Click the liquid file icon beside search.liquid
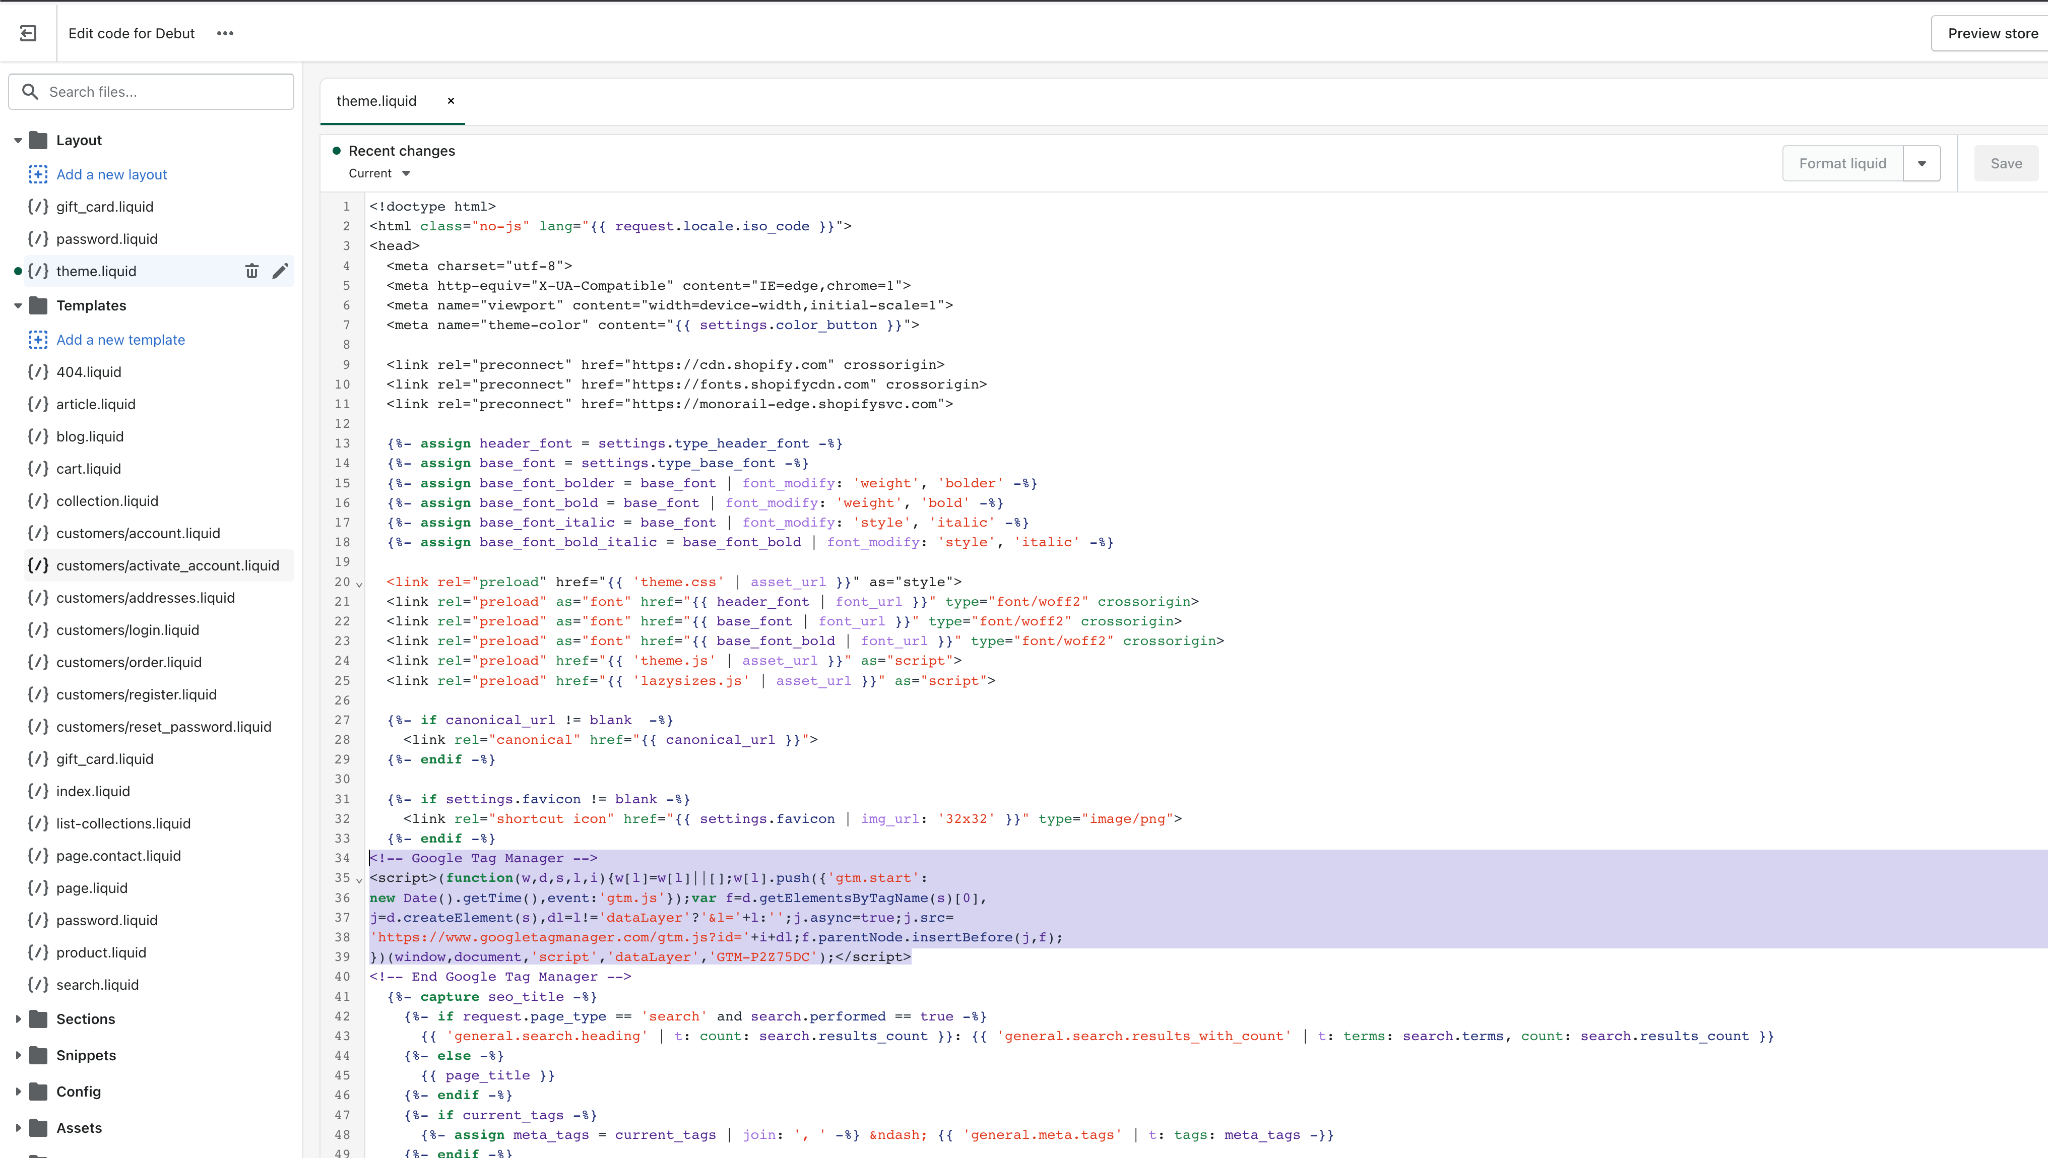This screenshot has width=2048, height=1158. pos(38,985)
